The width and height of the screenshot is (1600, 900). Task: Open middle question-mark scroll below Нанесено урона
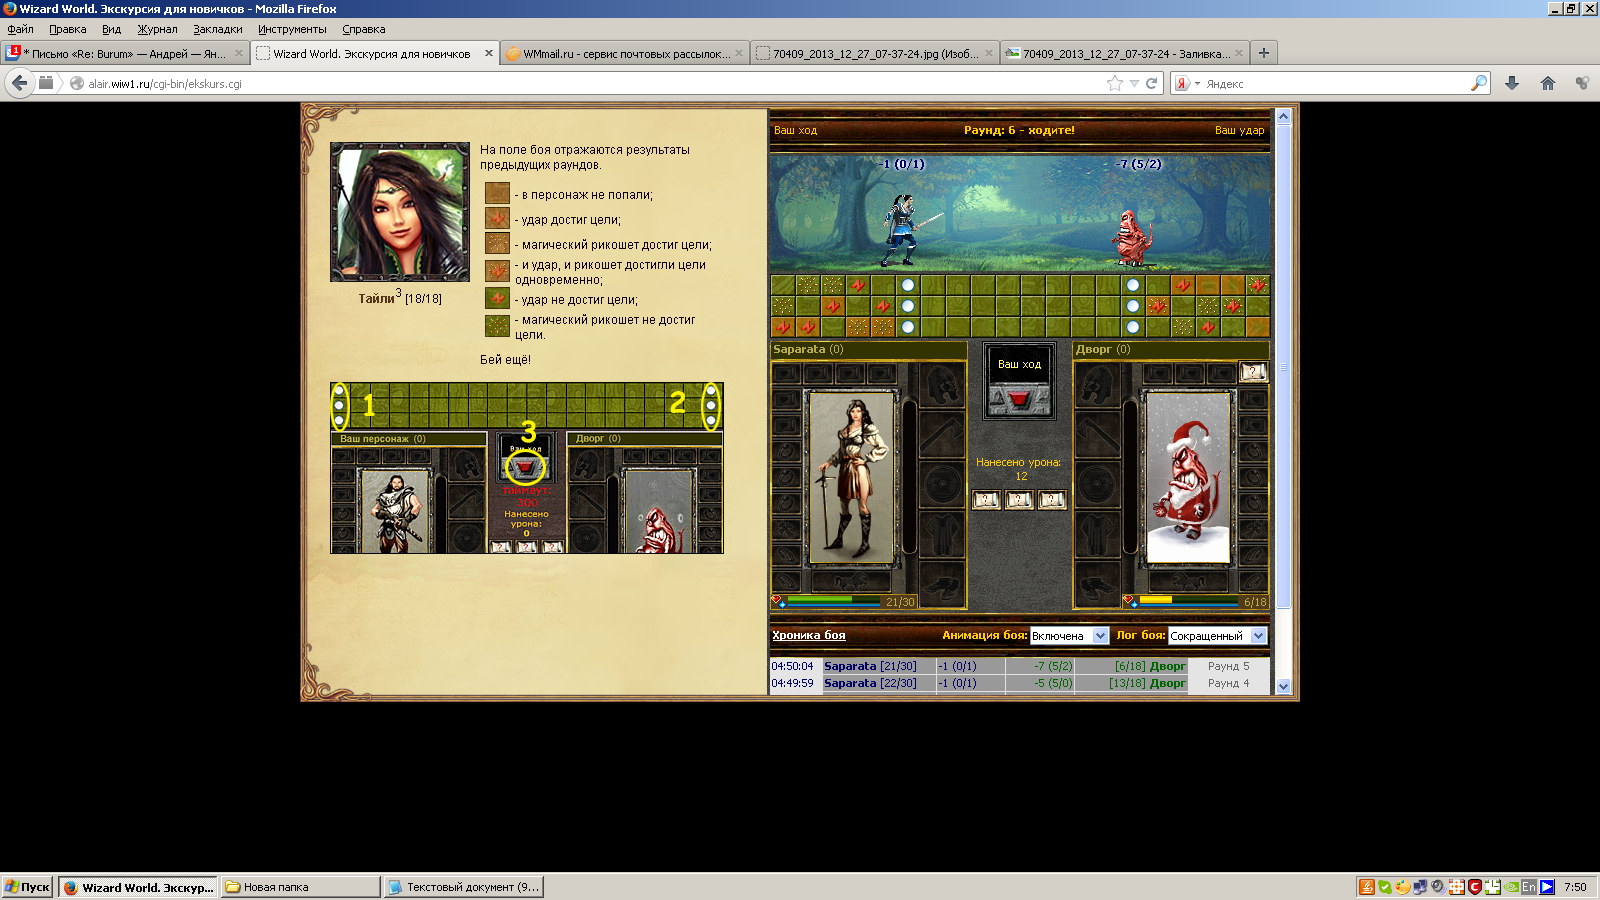pos(1019,500)
